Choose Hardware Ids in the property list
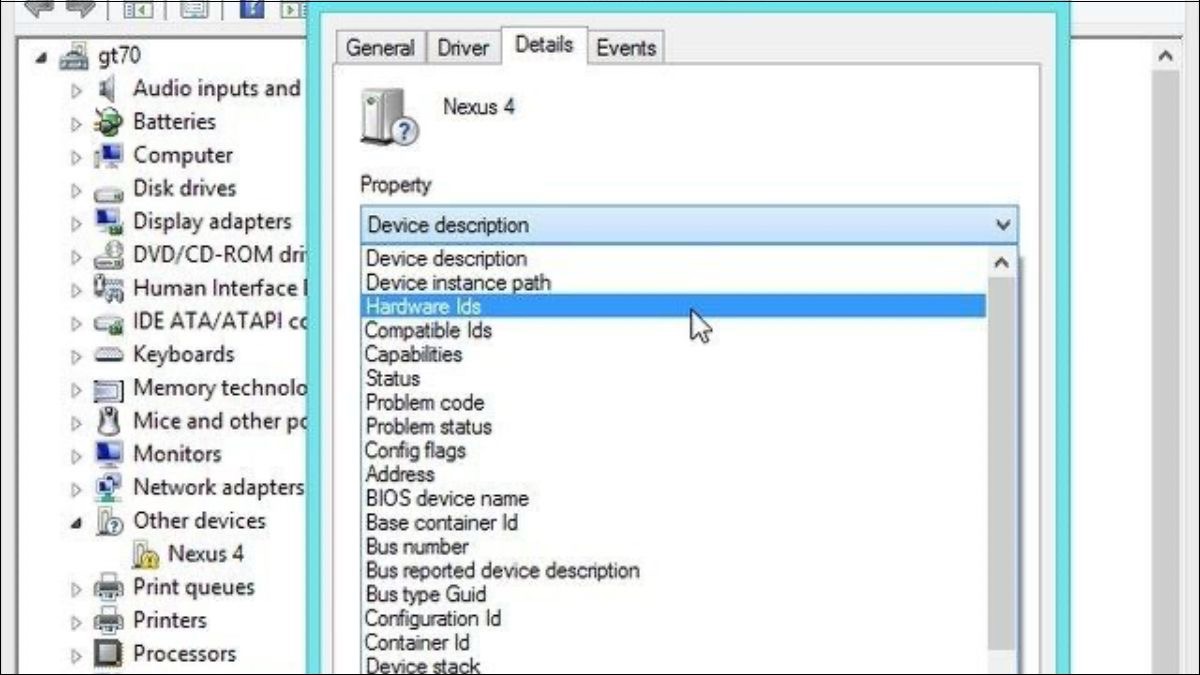 (x=673, y=306)
